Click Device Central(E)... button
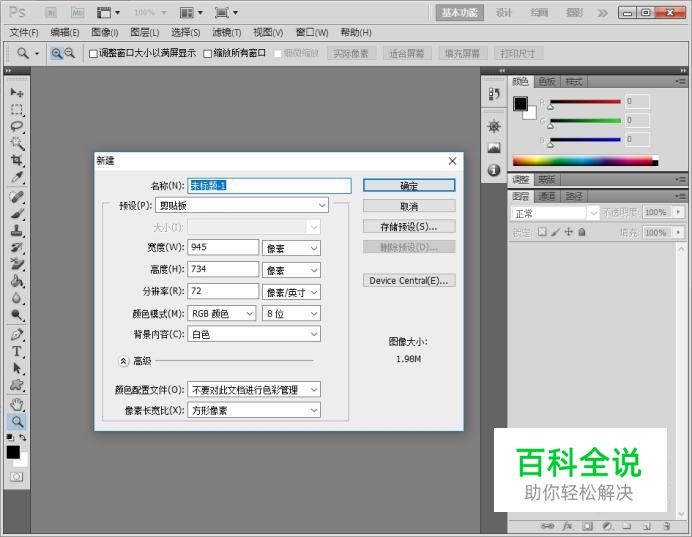The height and width of the screenshot is (537, 692). [x=409, y=281]
